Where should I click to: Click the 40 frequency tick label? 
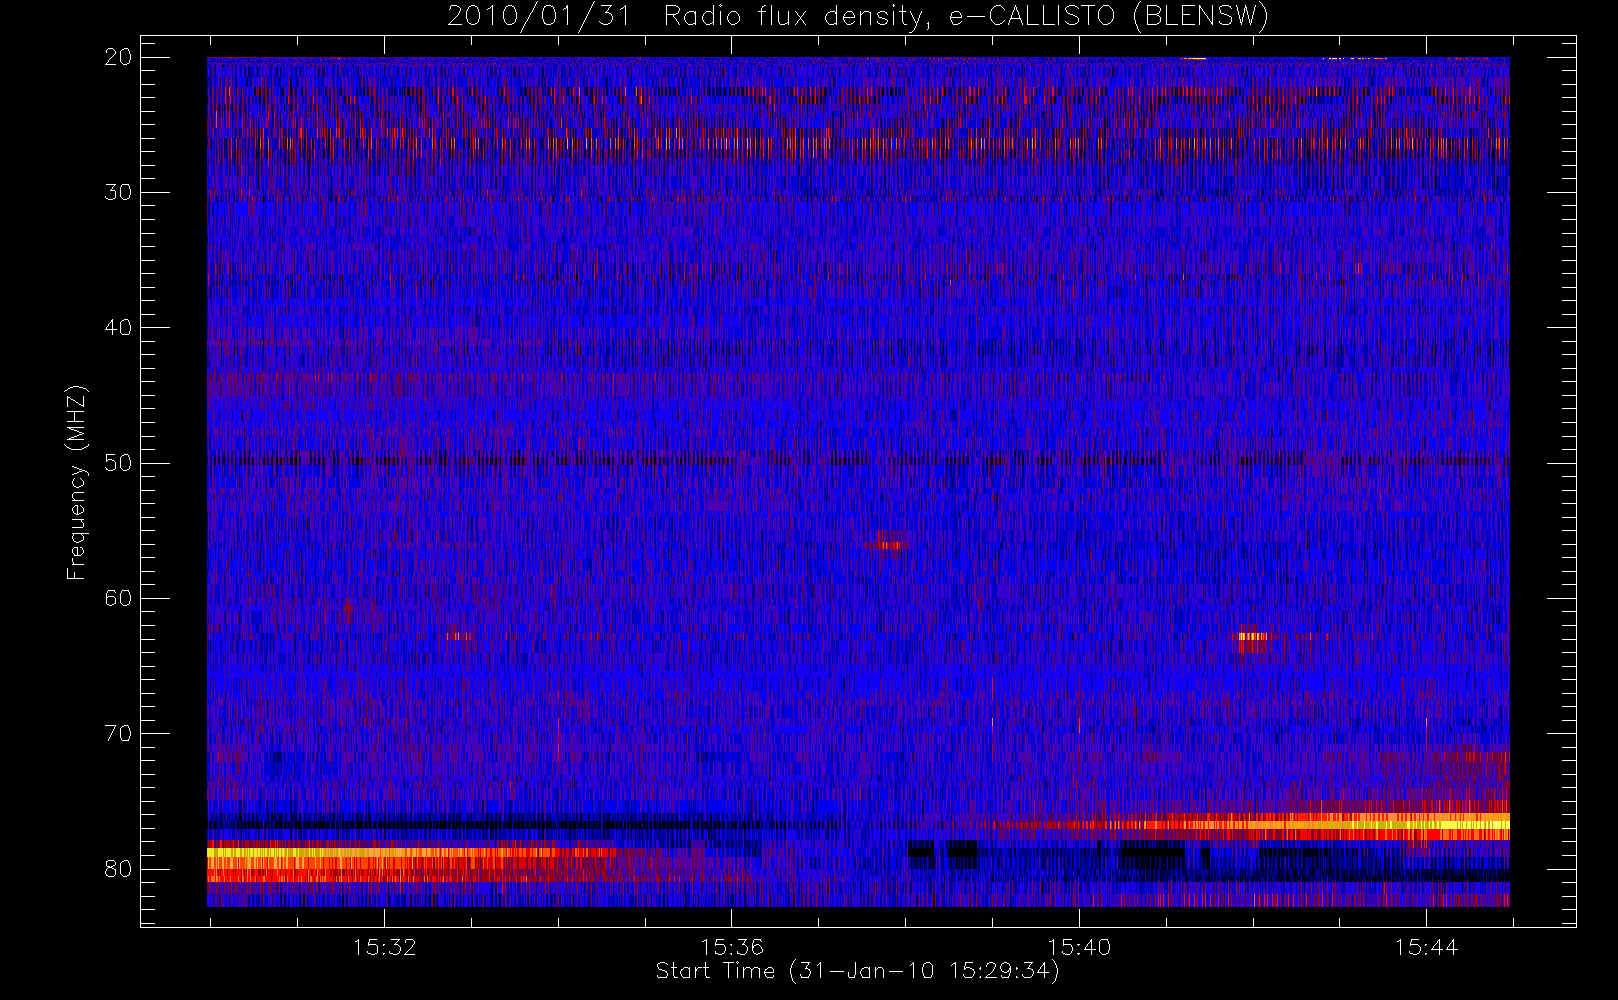coord(119,327)
